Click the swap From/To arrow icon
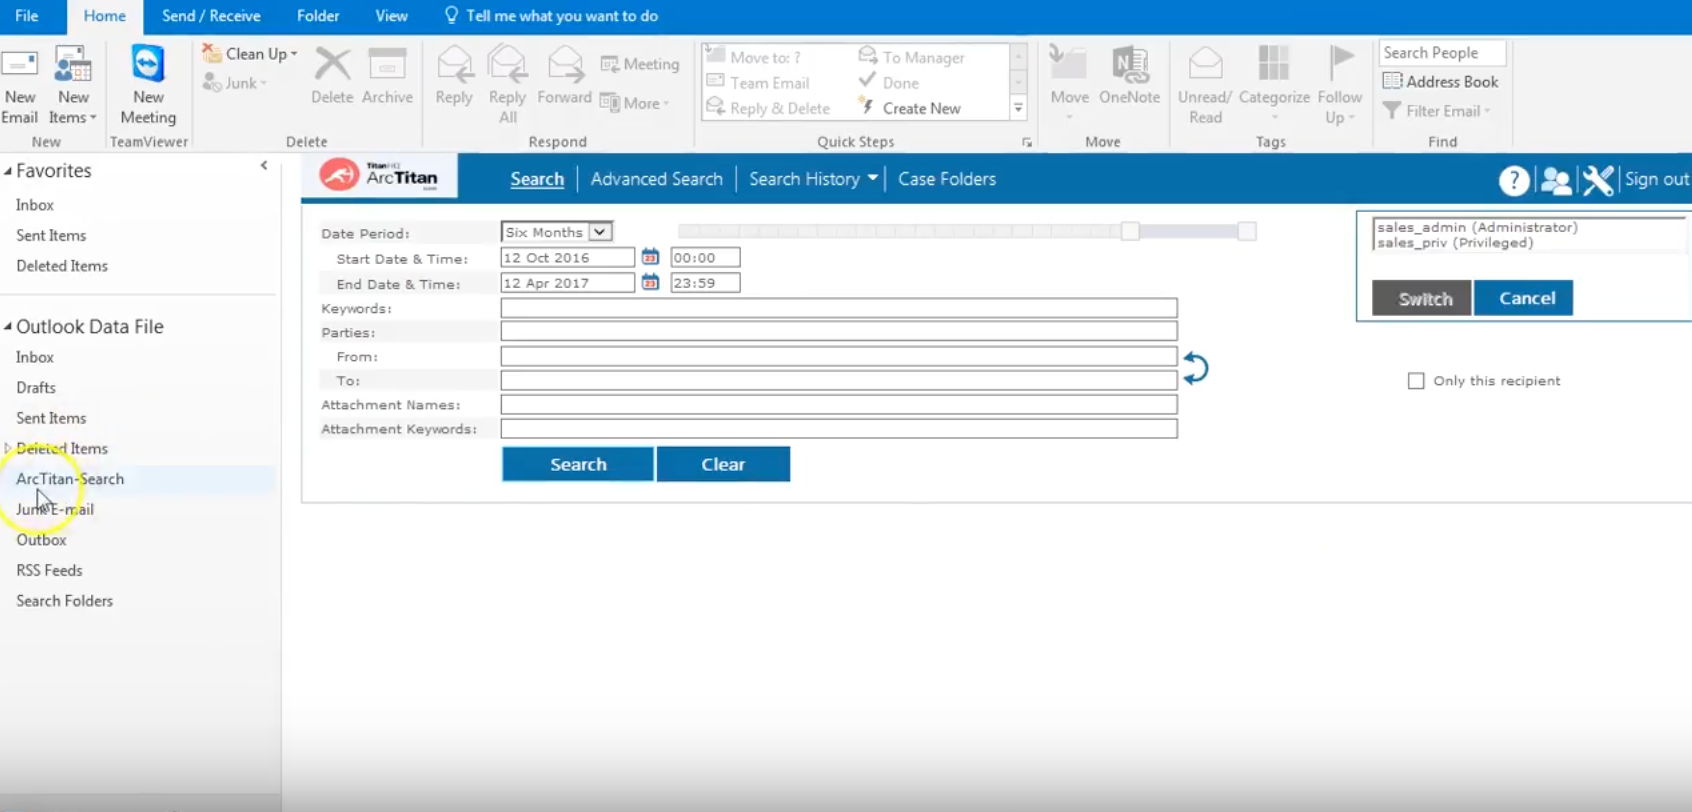The image size is (1692, 812). (x=1195, y=368)
